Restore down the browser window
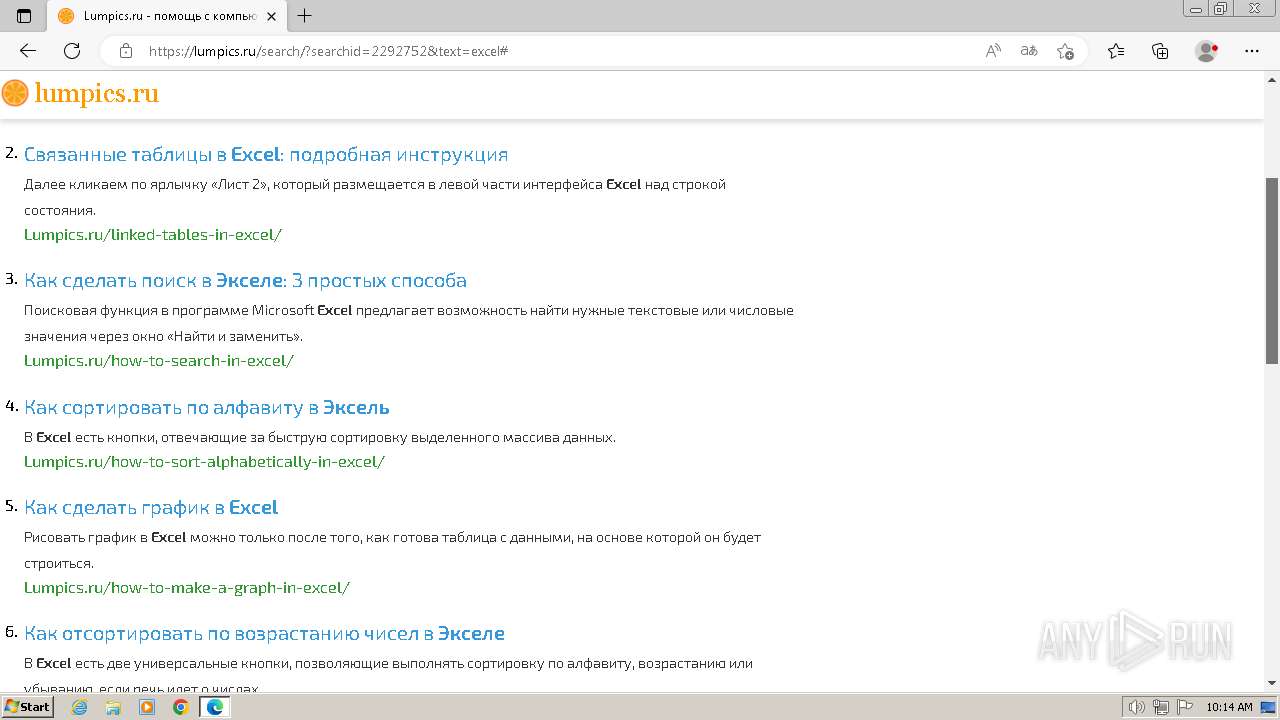The width and height of the screenshot is (1280, 720). point(1220,9)
